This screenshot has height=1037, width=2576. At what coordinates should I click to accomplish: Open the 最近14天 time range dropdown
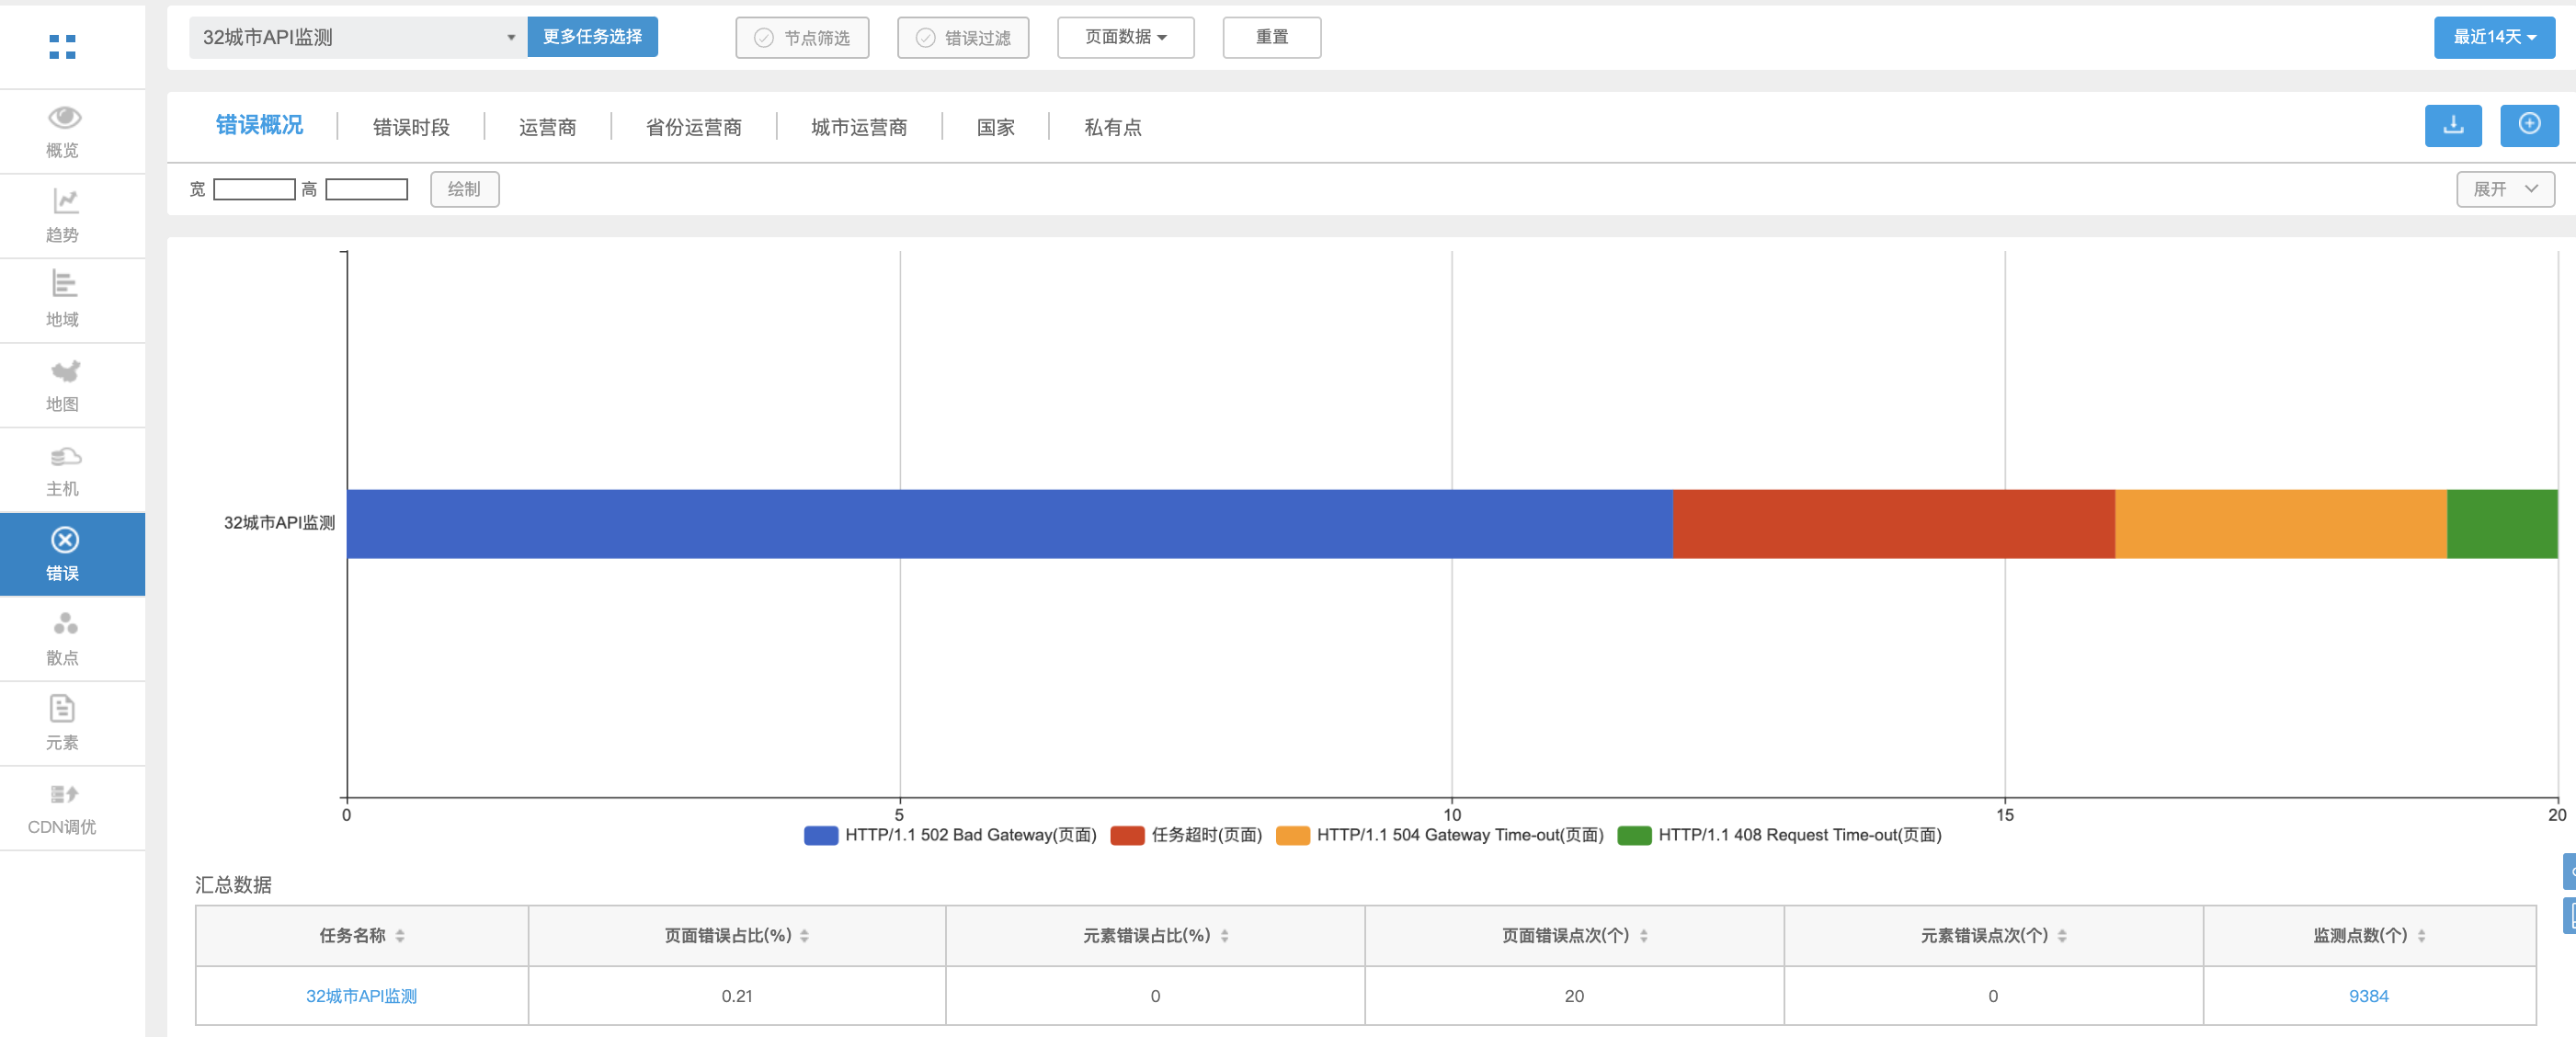click(2493, 38)
